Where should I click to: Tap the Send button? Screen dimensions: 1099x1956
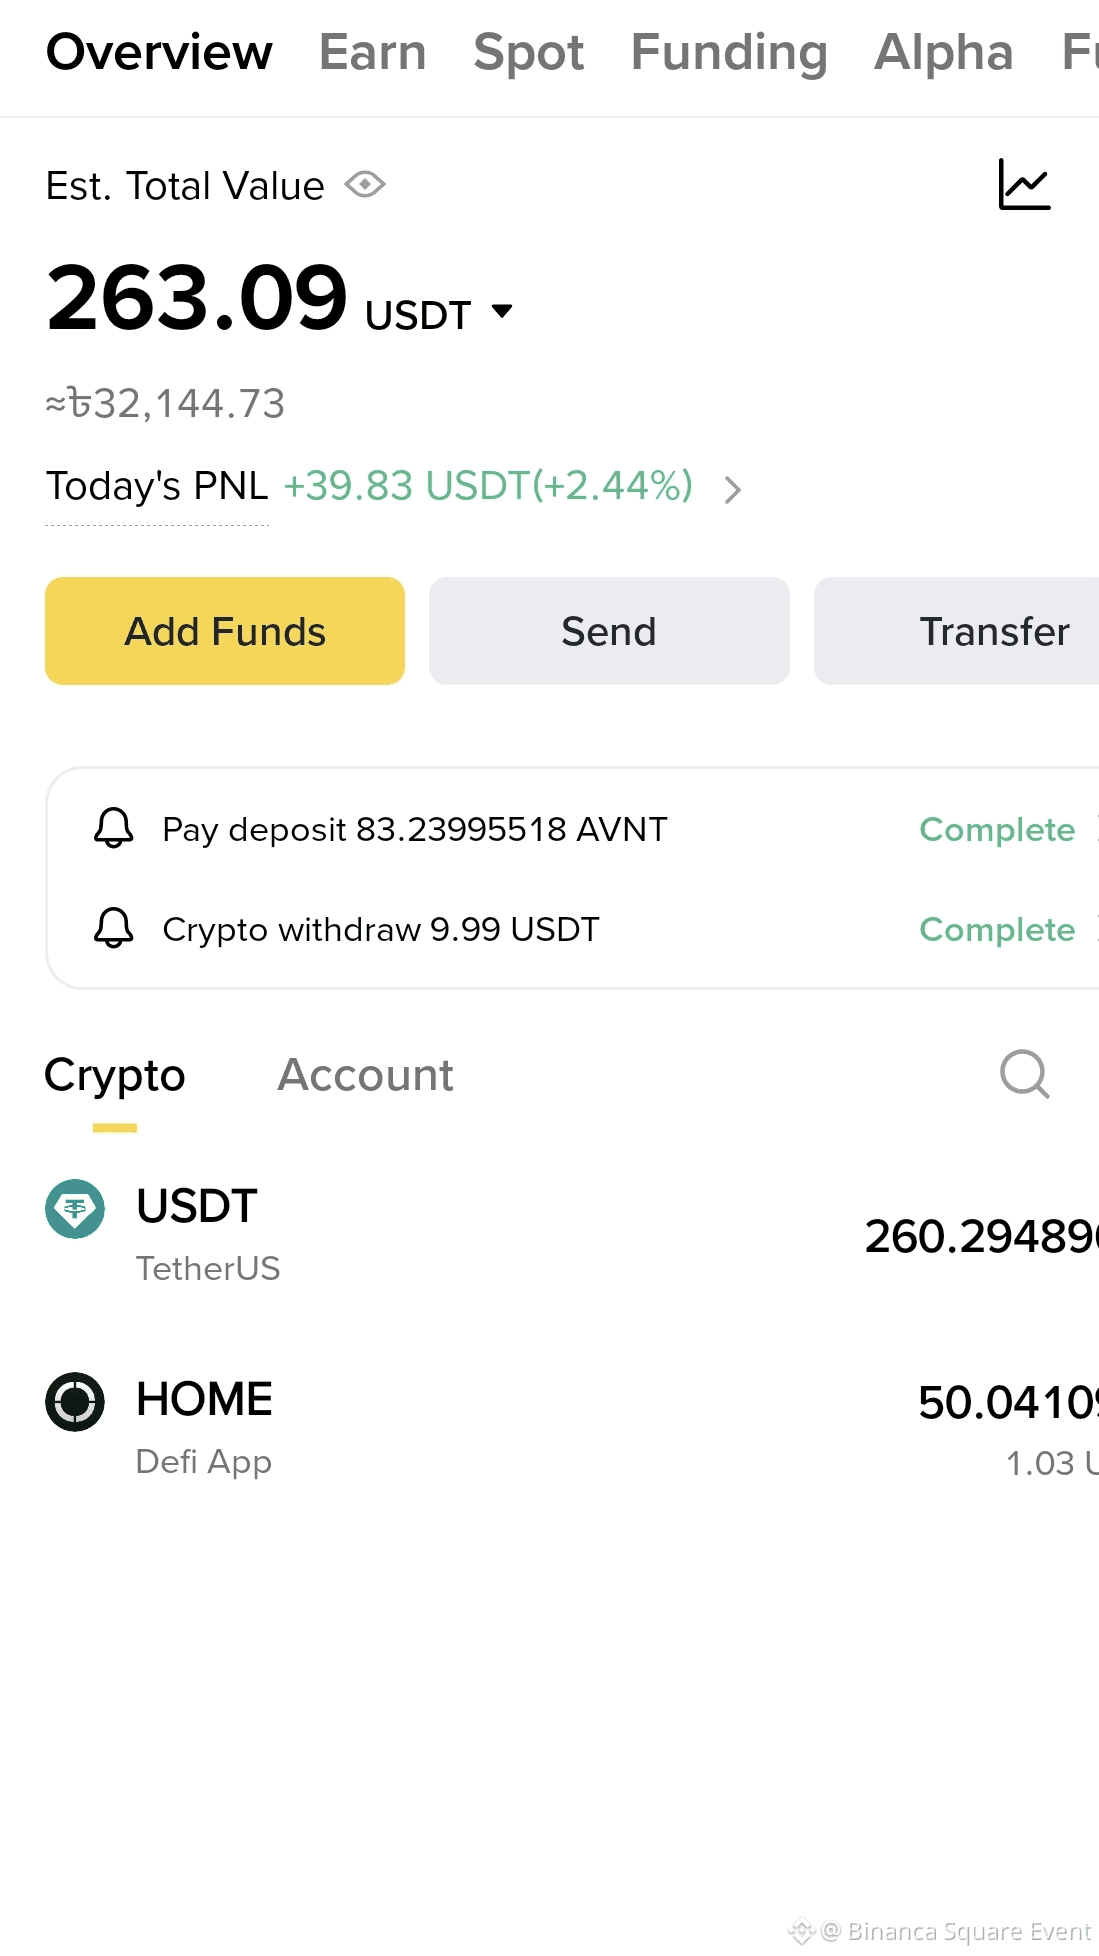[609, 631]
